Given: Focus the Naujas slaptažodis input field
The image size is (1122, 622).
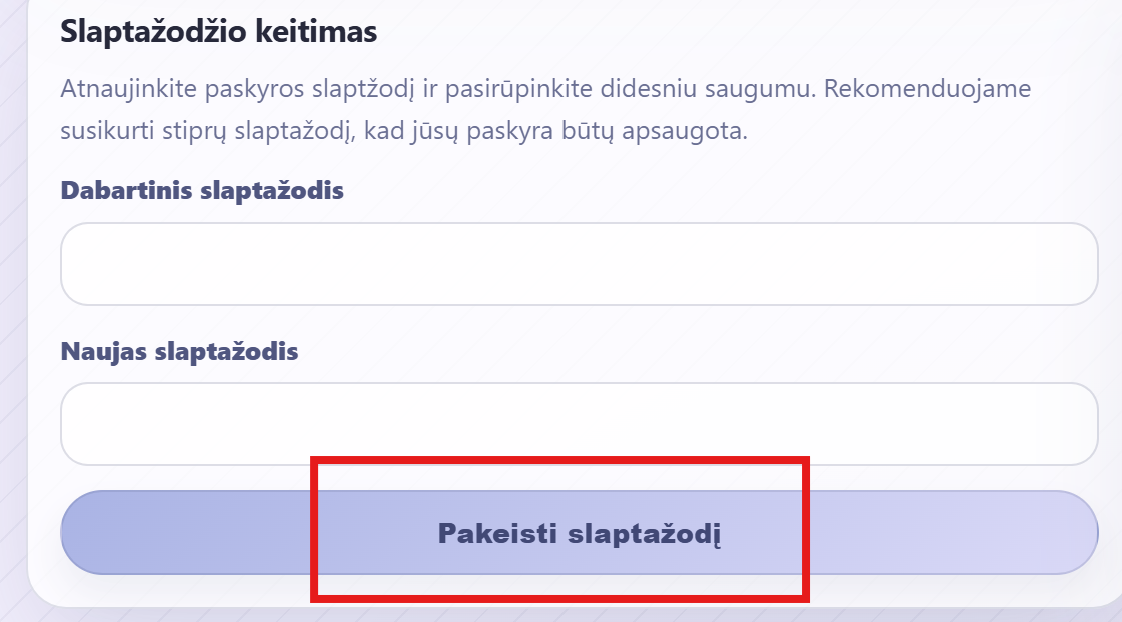Looking at the screenshot, I should pos(579,424).
